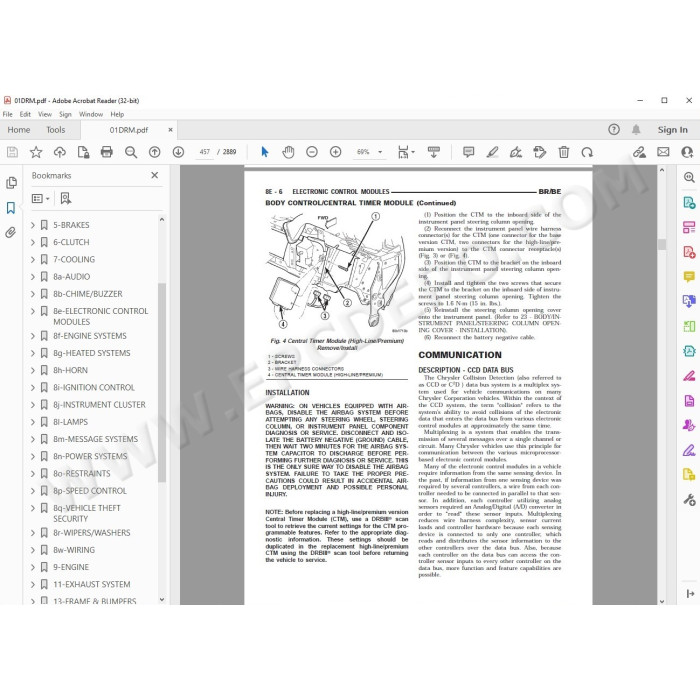Click the Save file icon
The image size is (700, 700).
[12, 152]
